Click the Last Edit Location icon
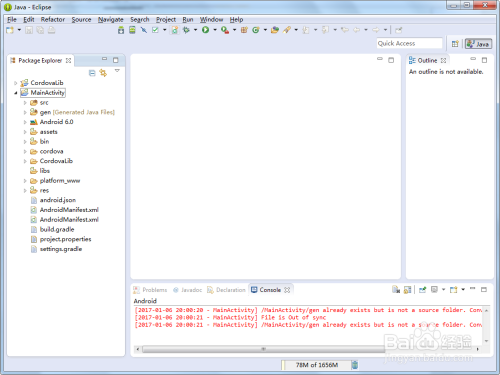The width and height of the screenshot is (500, 375). (345, 30)
